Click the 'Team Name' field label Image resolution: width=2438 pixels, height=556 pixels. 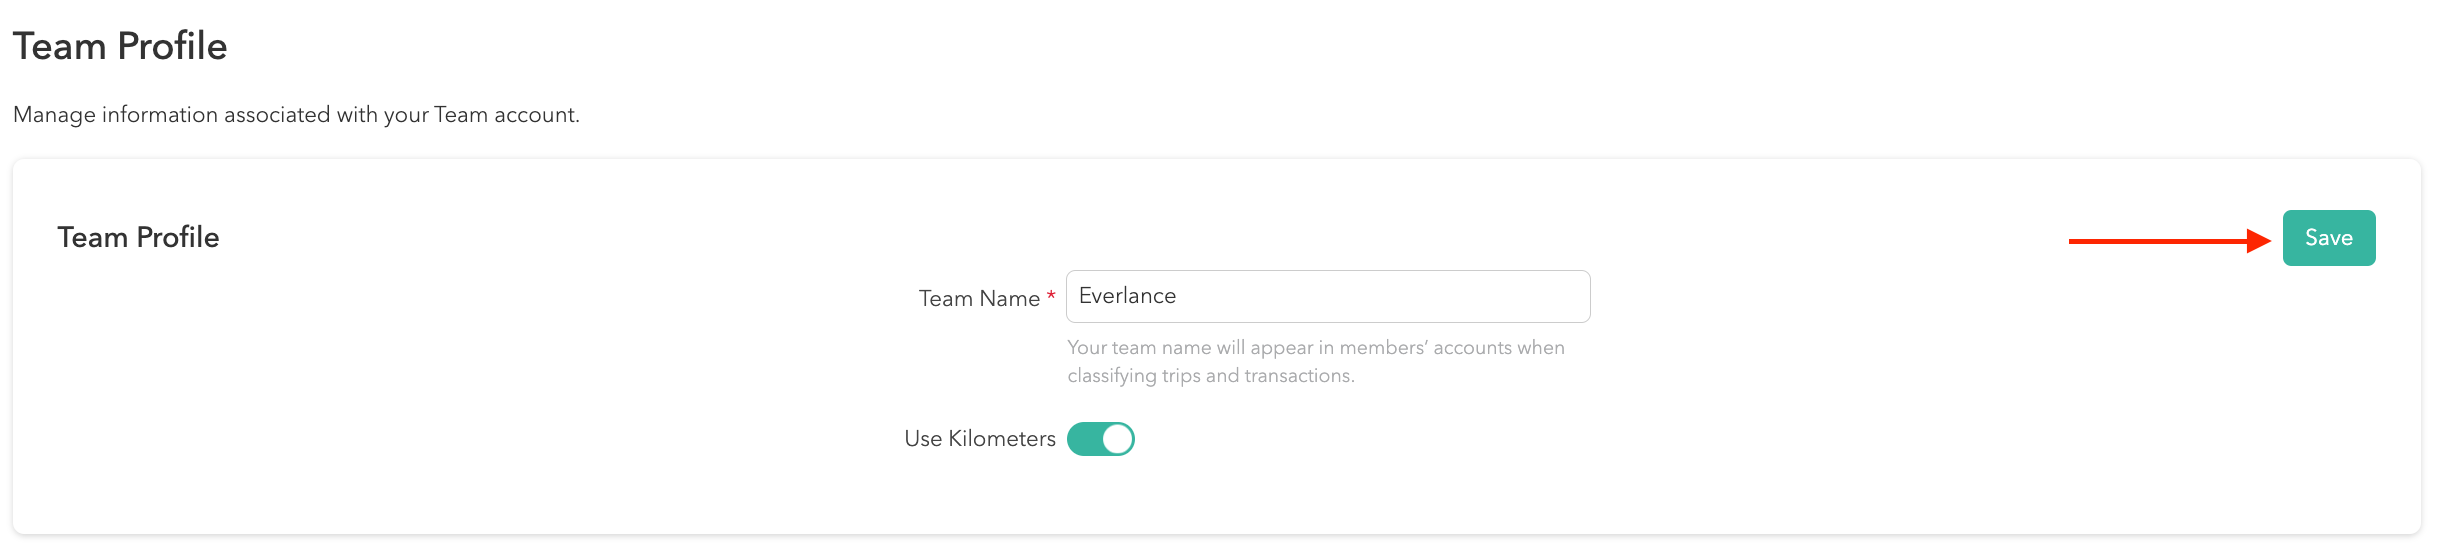[978, 298]
